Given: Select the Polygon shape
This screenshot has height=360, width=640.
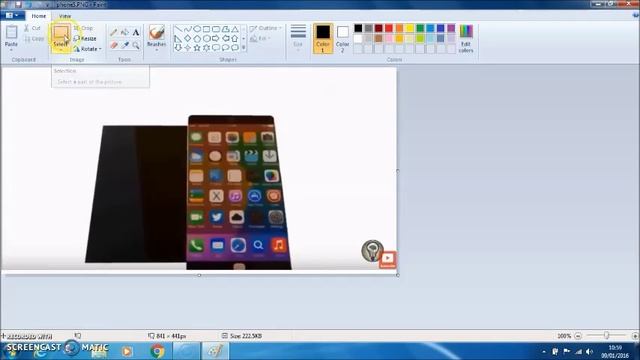Looking at the screenshot, I should point(225,29).
